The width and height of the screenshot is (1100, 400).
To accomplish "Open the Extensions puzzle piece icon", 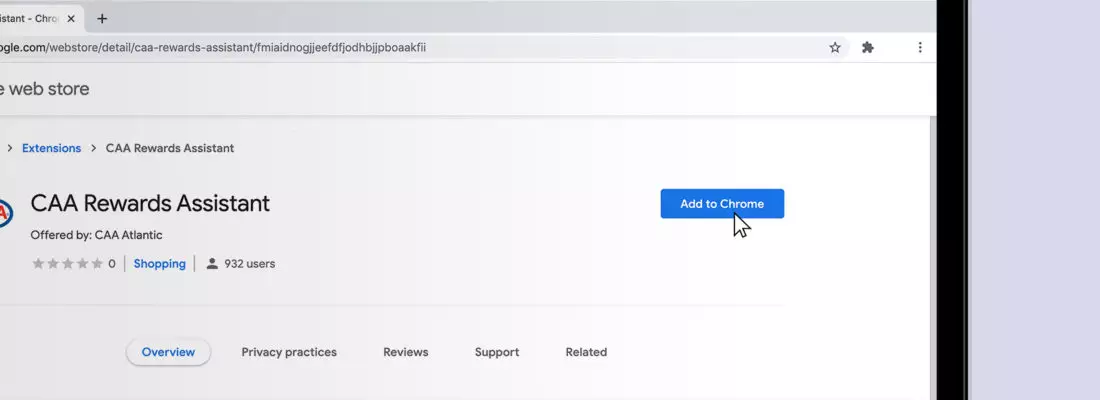I will click(868, 48).
